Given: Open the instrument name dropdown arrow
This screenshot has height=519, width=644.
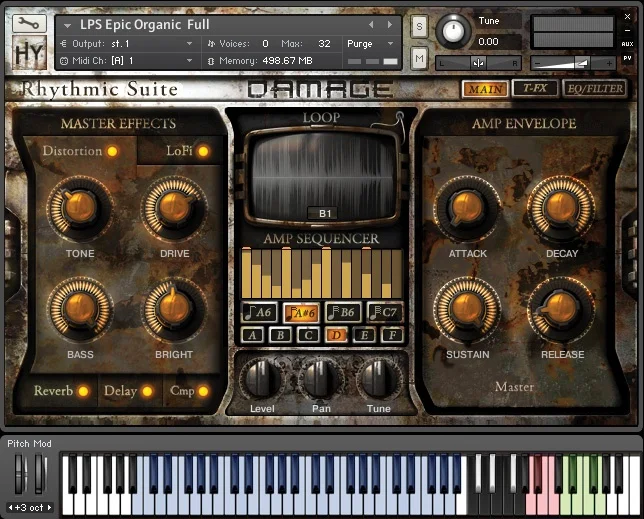Looking at the screenshot, I should coord(67,25).
